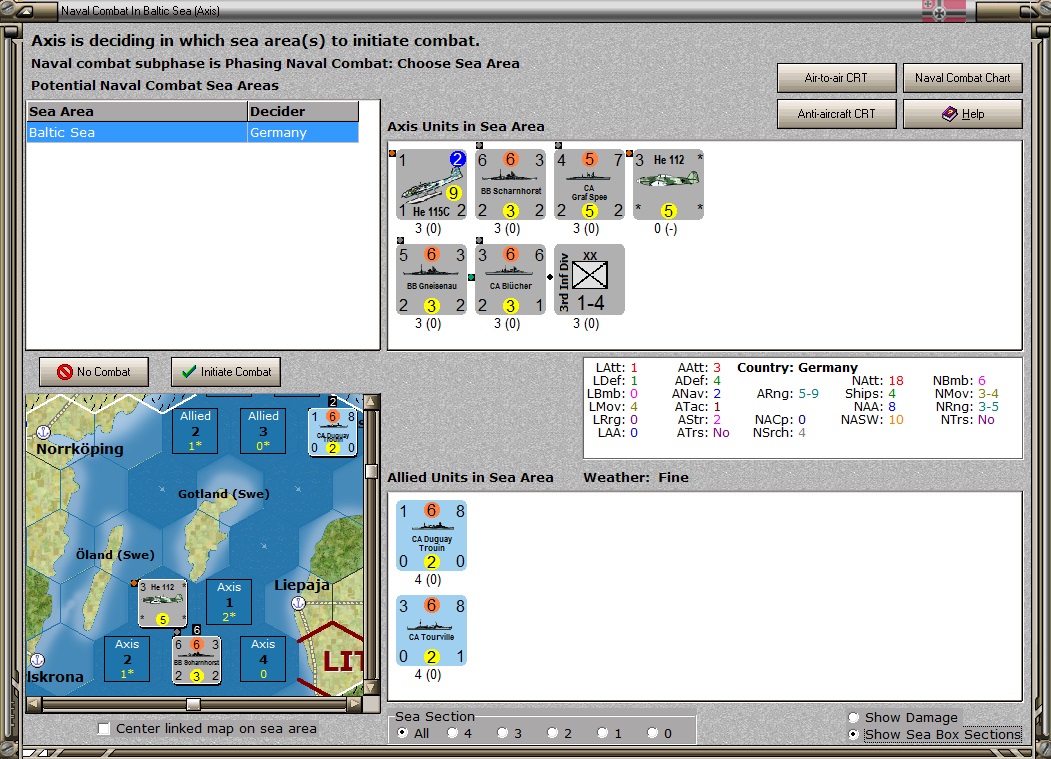This screenshot has width=1051, height=759.
Task: Select sea section 3 radio button
Action: coord(502,733)
